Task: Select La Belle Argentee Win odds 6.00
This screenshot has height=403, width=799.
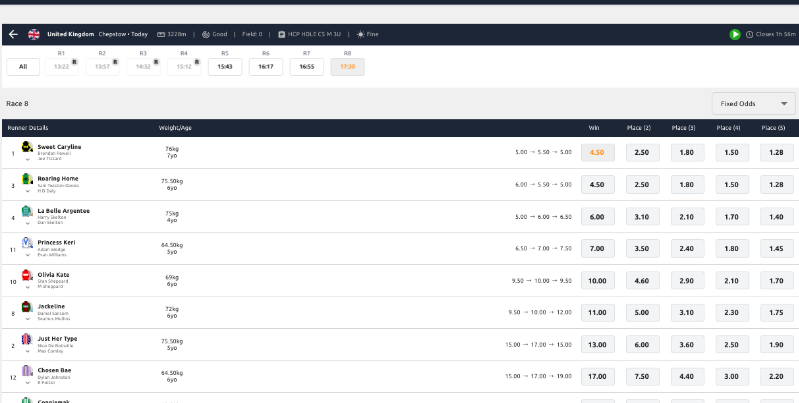Action: [x=597, y=216]
